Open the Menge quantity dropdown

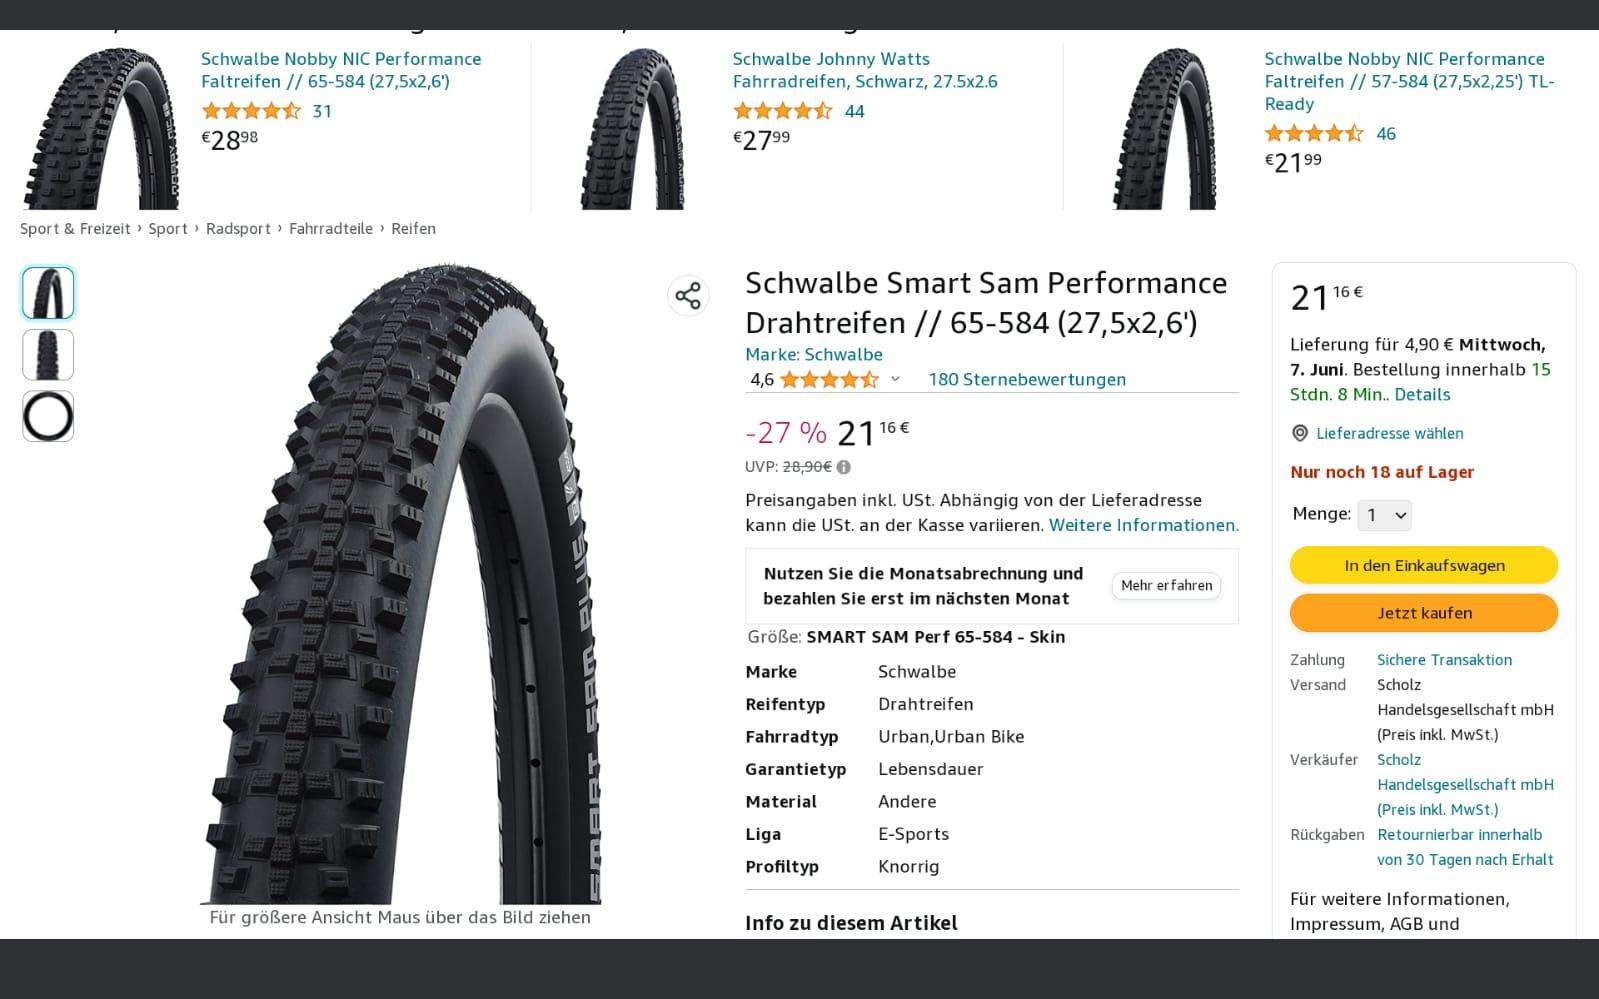point(1385,515)
